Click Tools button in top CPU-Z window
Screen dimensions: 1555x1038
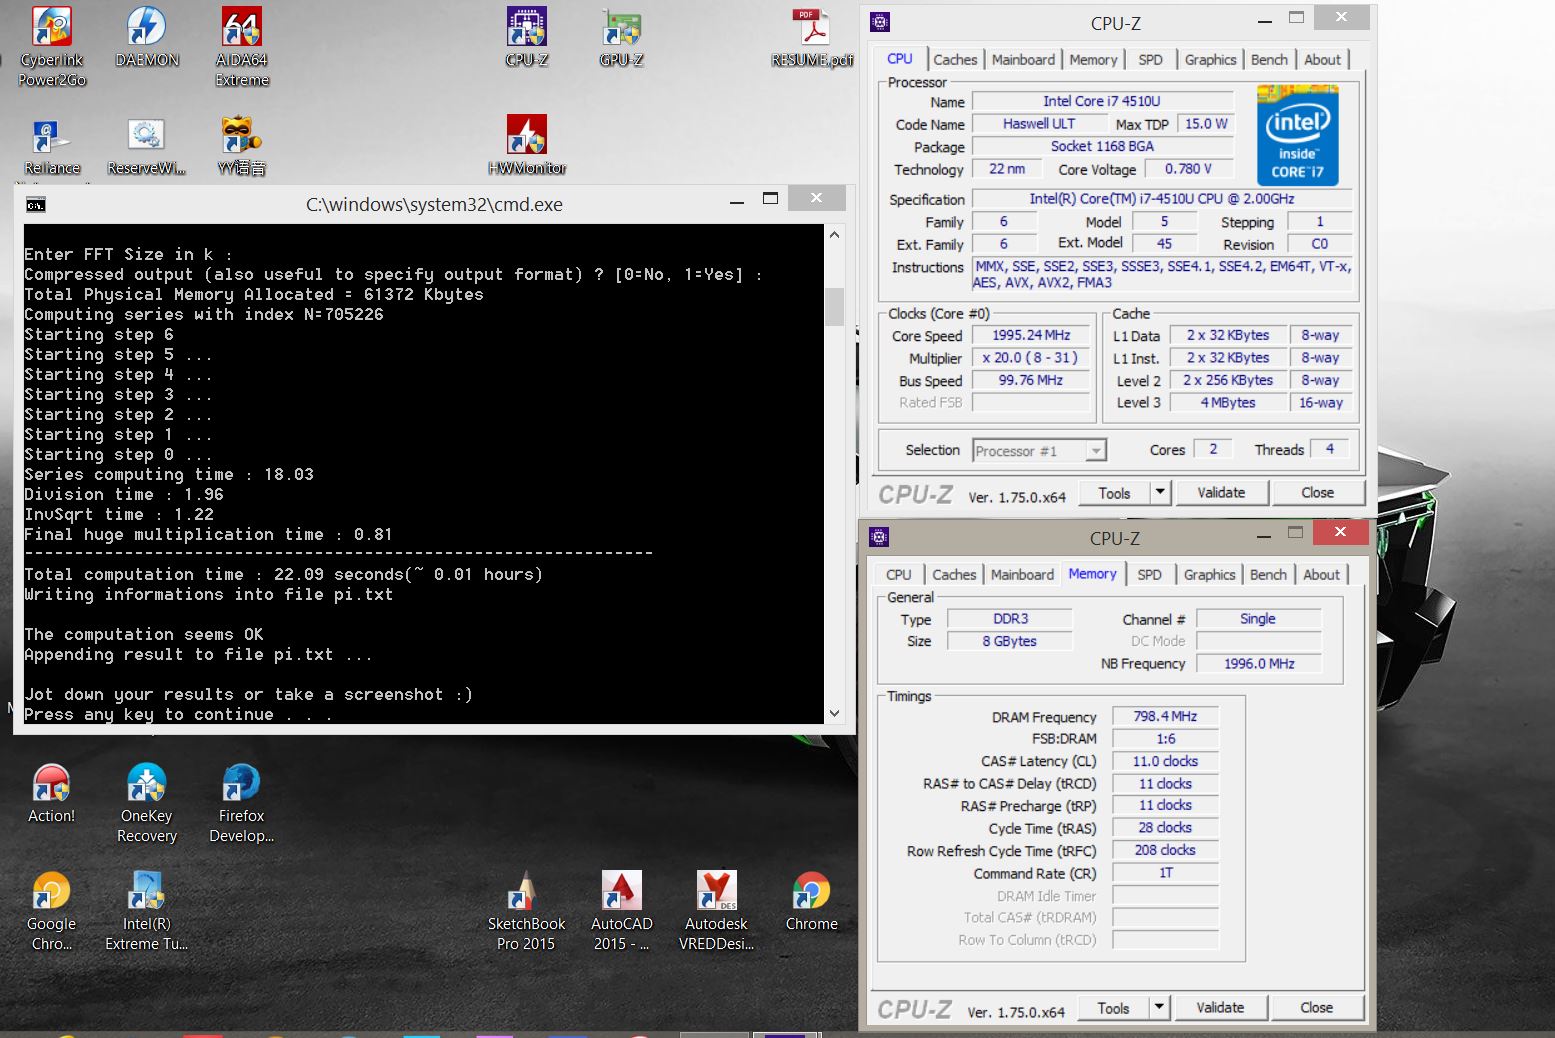pos(1114,493)
